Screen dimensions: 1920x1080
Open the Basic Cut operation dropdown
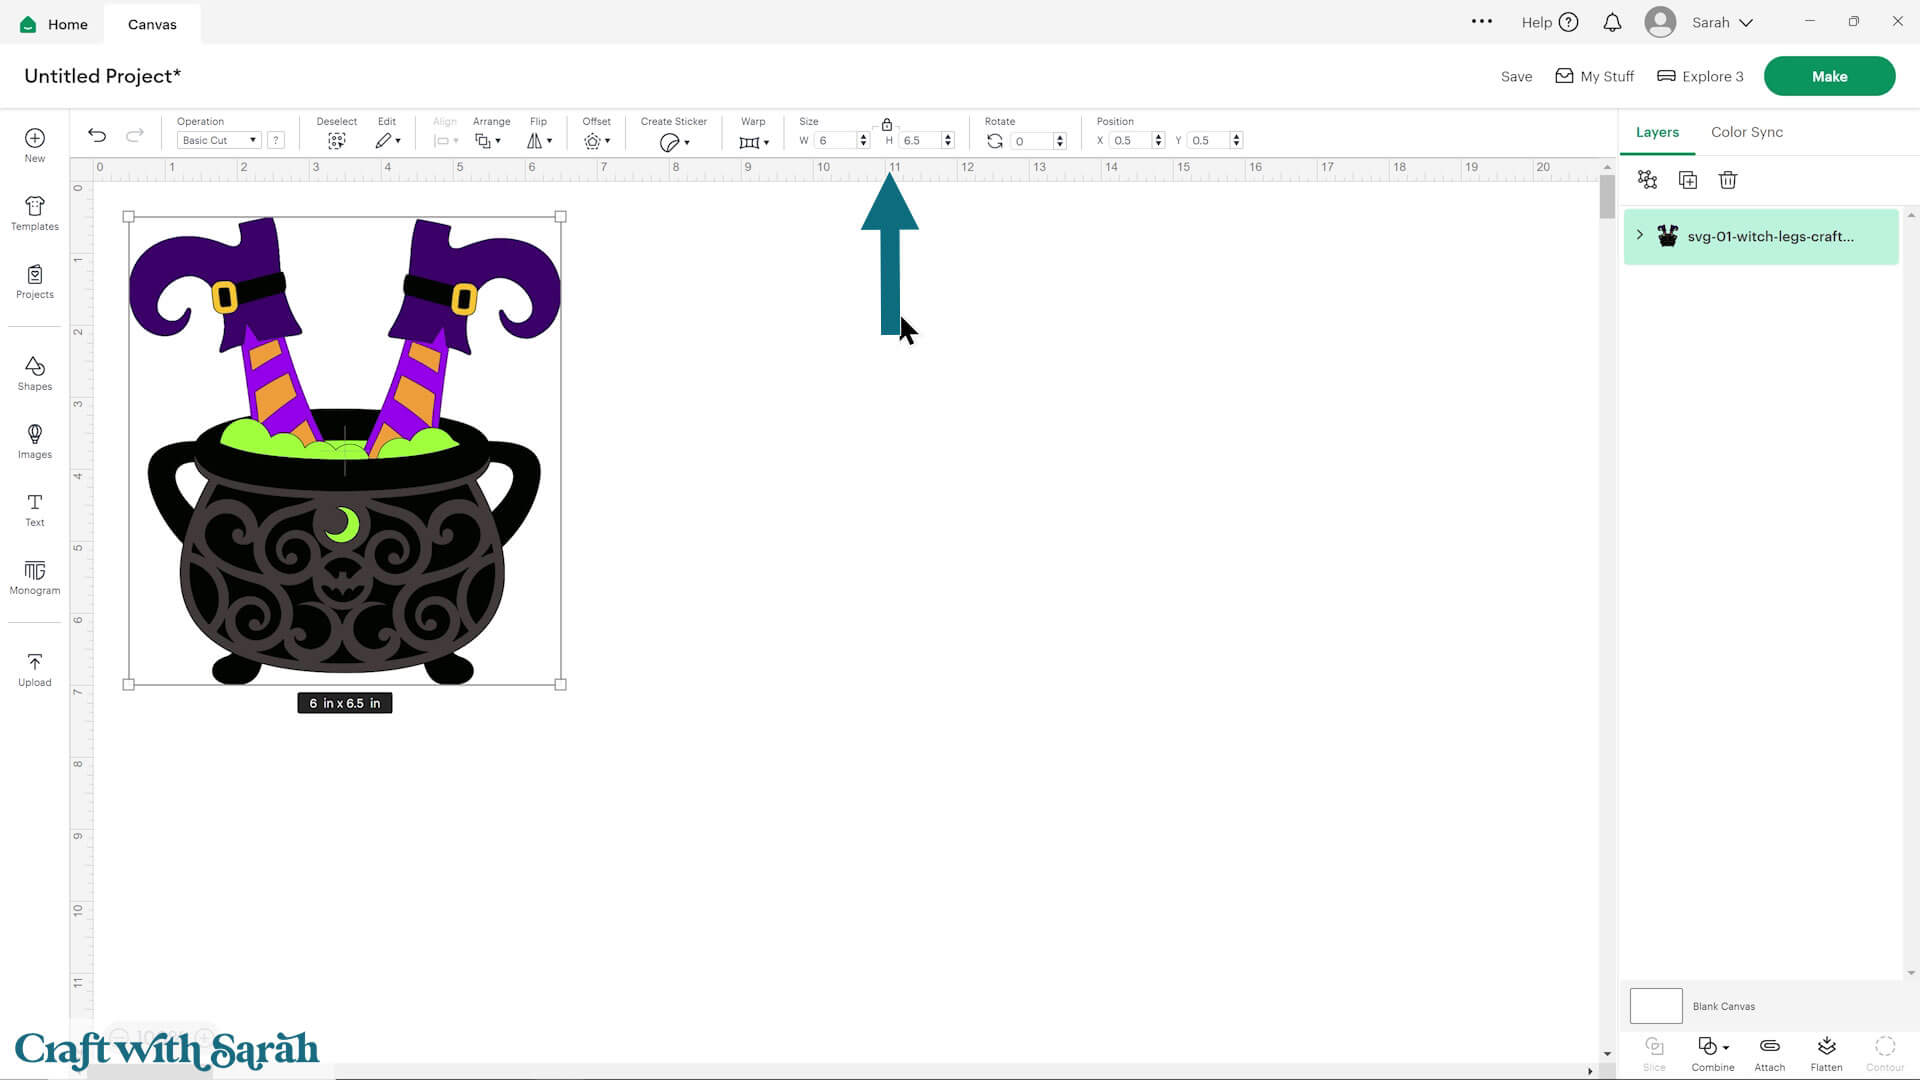218,140
